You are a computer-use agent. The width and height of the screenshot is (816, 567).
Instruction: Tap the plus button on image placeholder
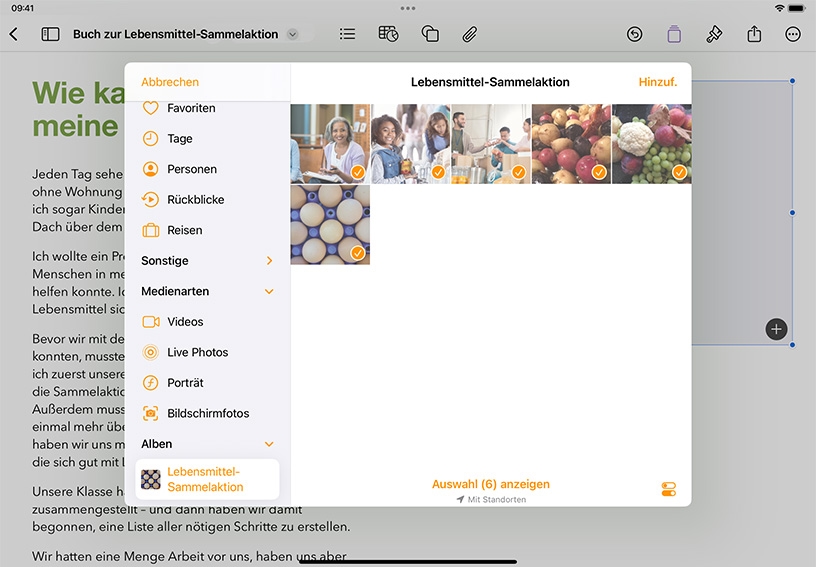(x=776, y=329)
